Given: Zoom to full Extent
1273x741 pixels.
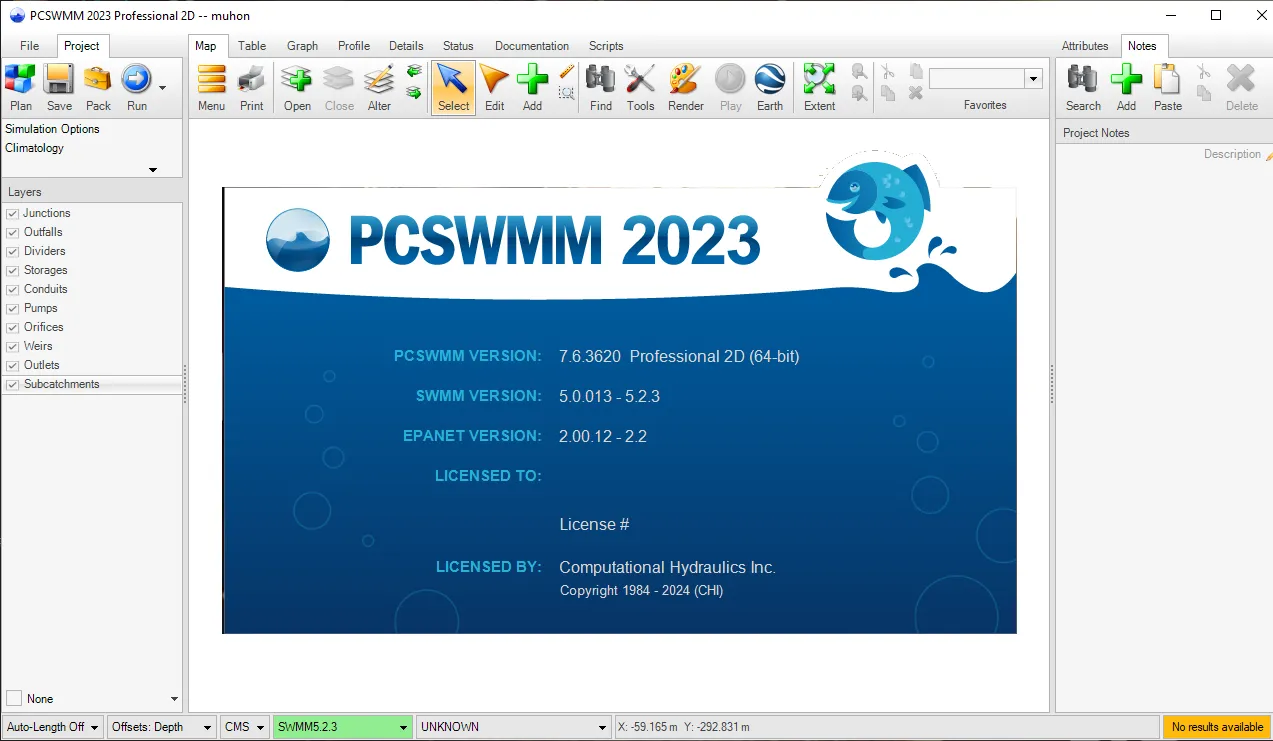Looking at the screenshot, I should coord(819,88).
